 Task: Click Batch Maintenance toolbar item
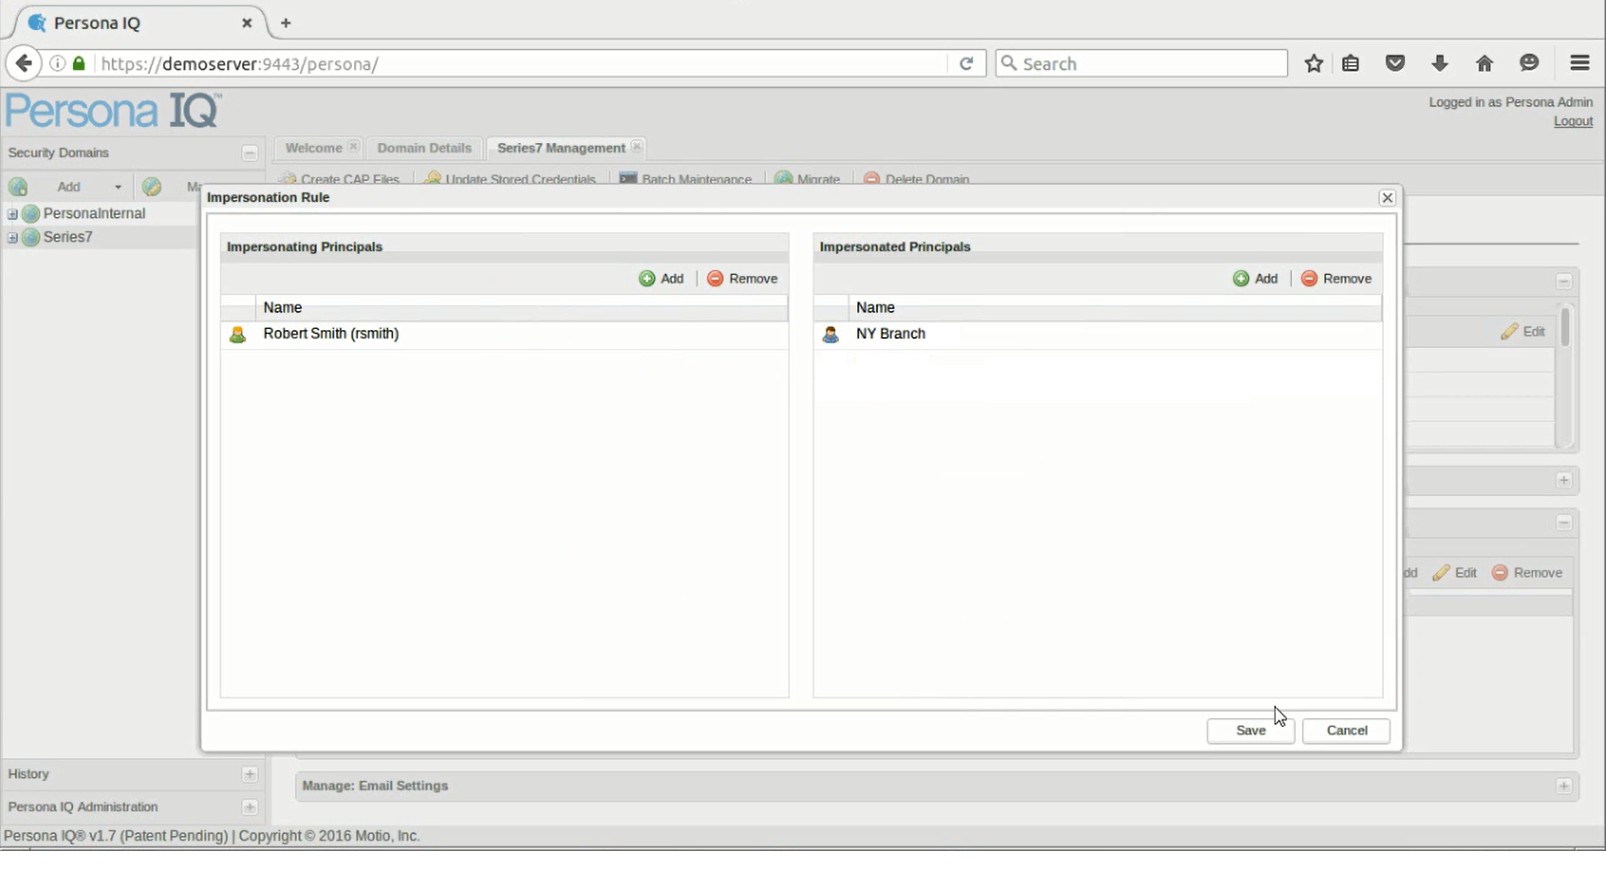click(x=685, y=179)
